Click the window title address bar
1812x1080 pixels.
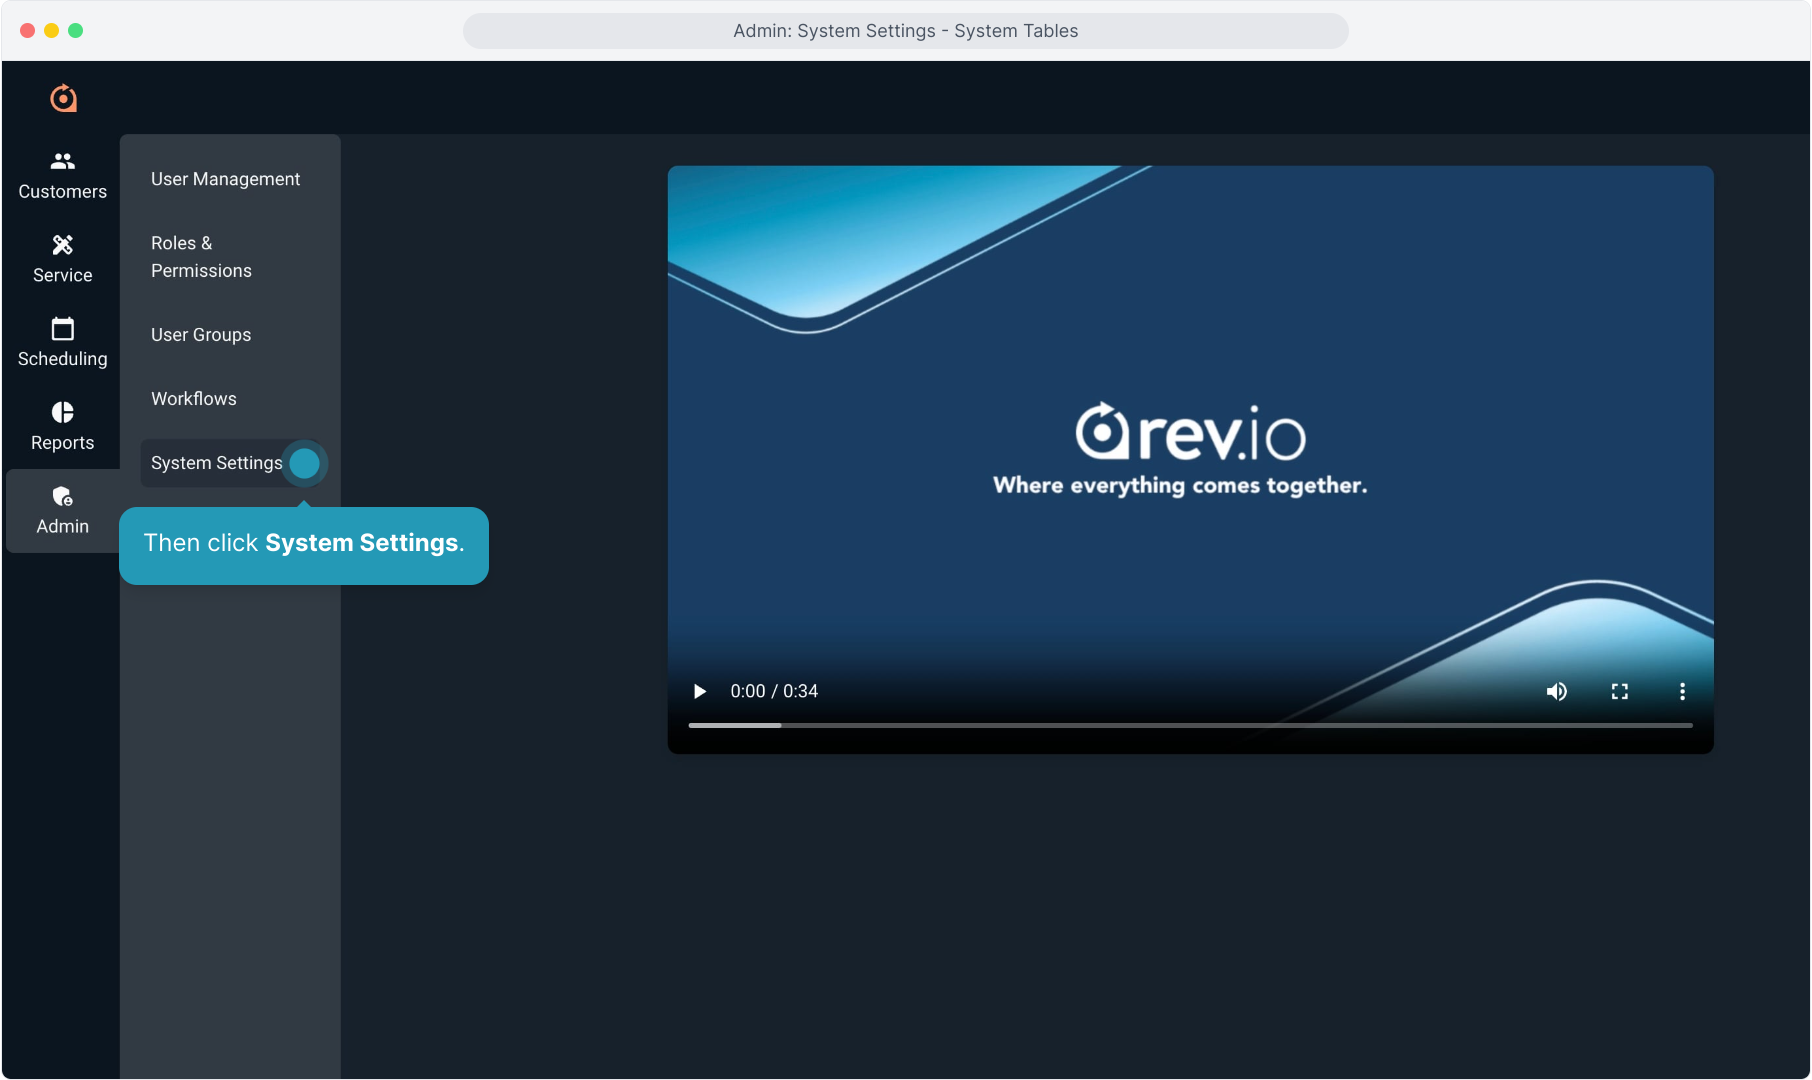coord(905,31)
